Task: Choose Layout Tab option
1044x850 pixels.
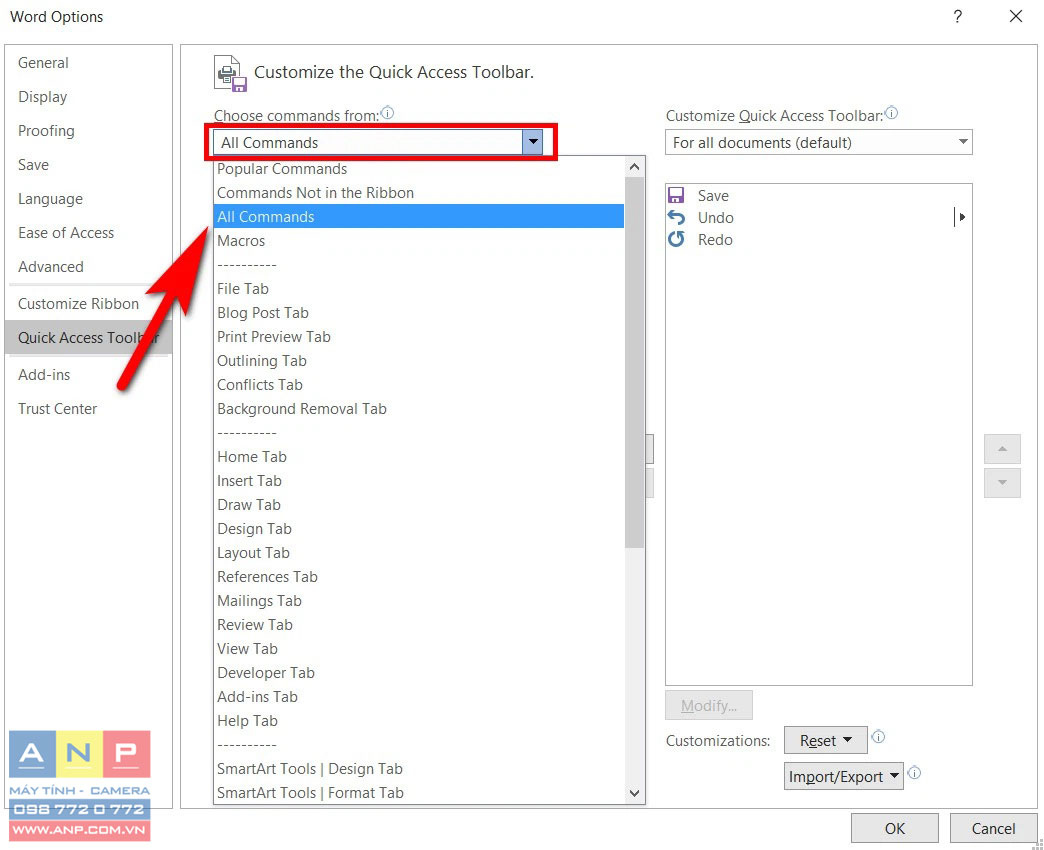Action: click(419, 552)
